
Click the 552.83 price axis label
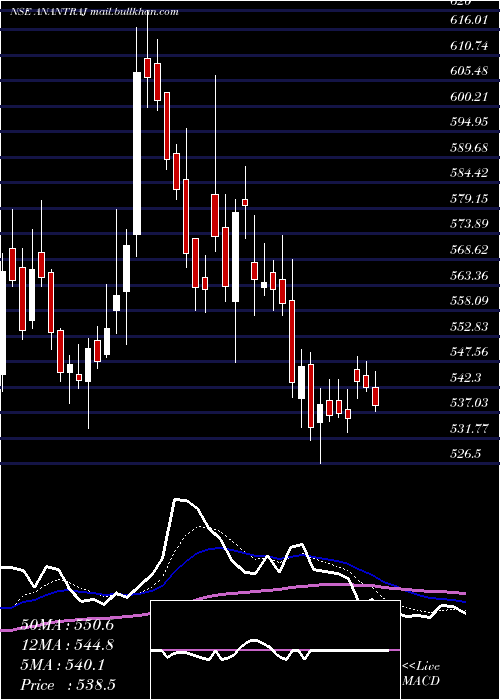click(x=470, y=327)
